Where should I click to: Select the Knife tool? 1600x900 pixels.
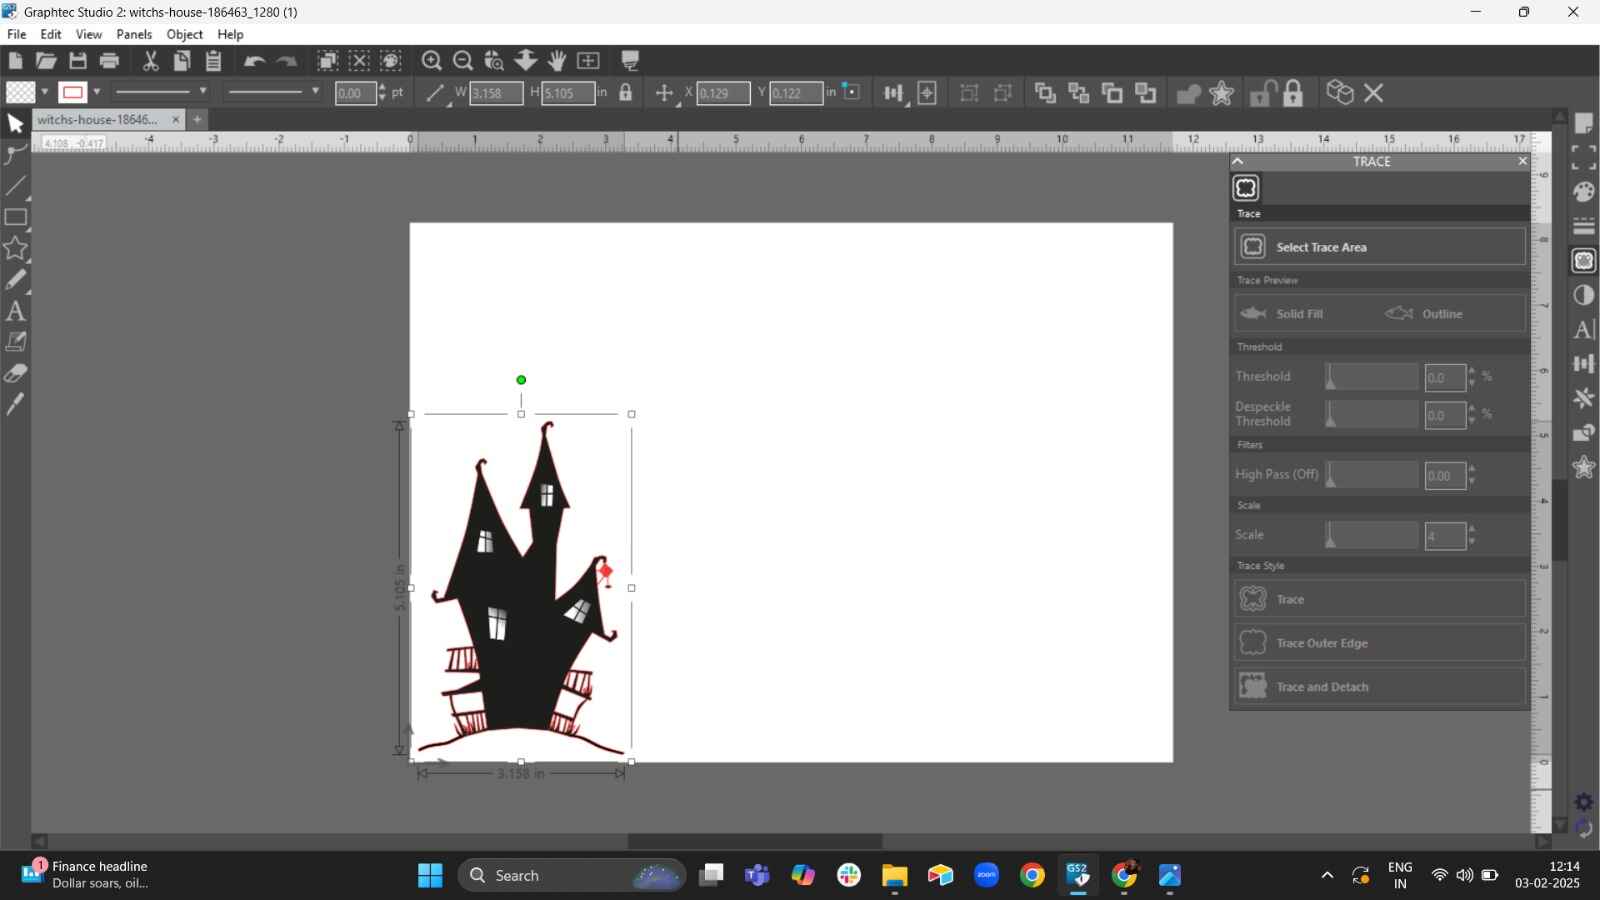coord(16,404)
